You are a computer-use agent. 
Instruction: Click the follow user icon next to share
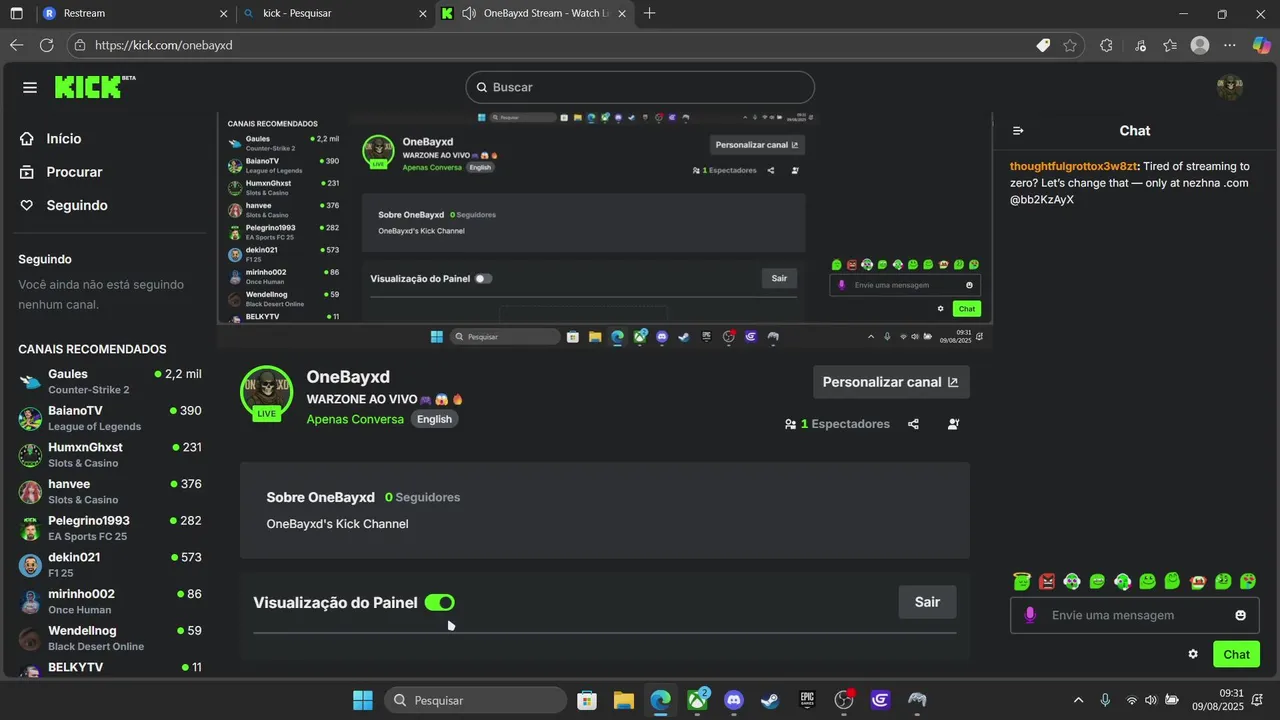(x=953, y=424)
